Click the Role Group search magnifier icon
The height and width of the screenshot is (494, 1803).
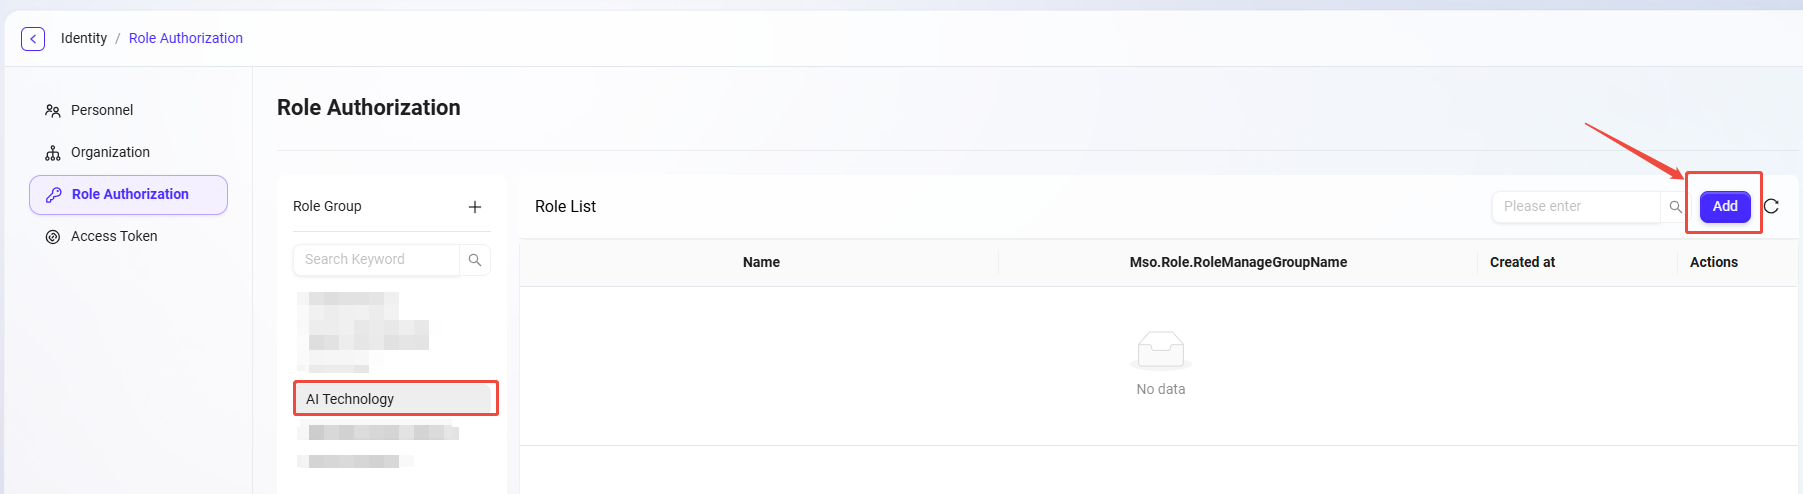(475, 260)
